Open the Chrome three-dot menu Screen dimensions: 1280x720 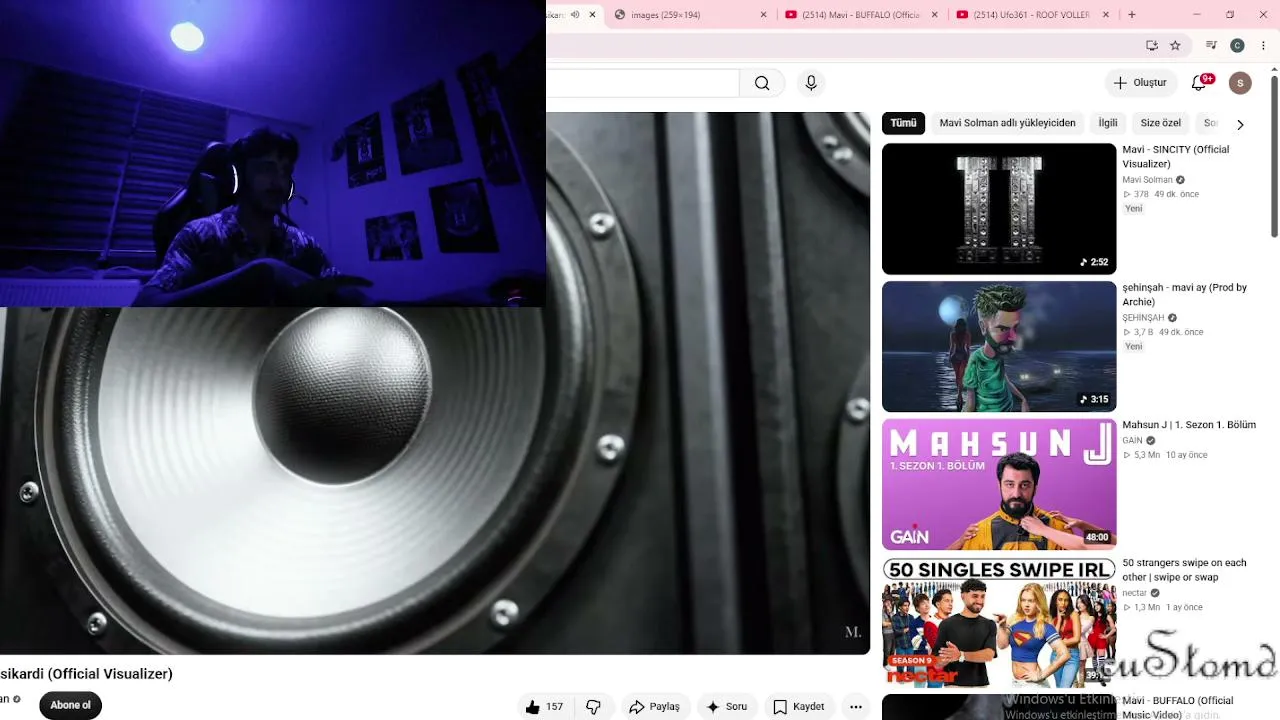click(x=1262, y=45)
